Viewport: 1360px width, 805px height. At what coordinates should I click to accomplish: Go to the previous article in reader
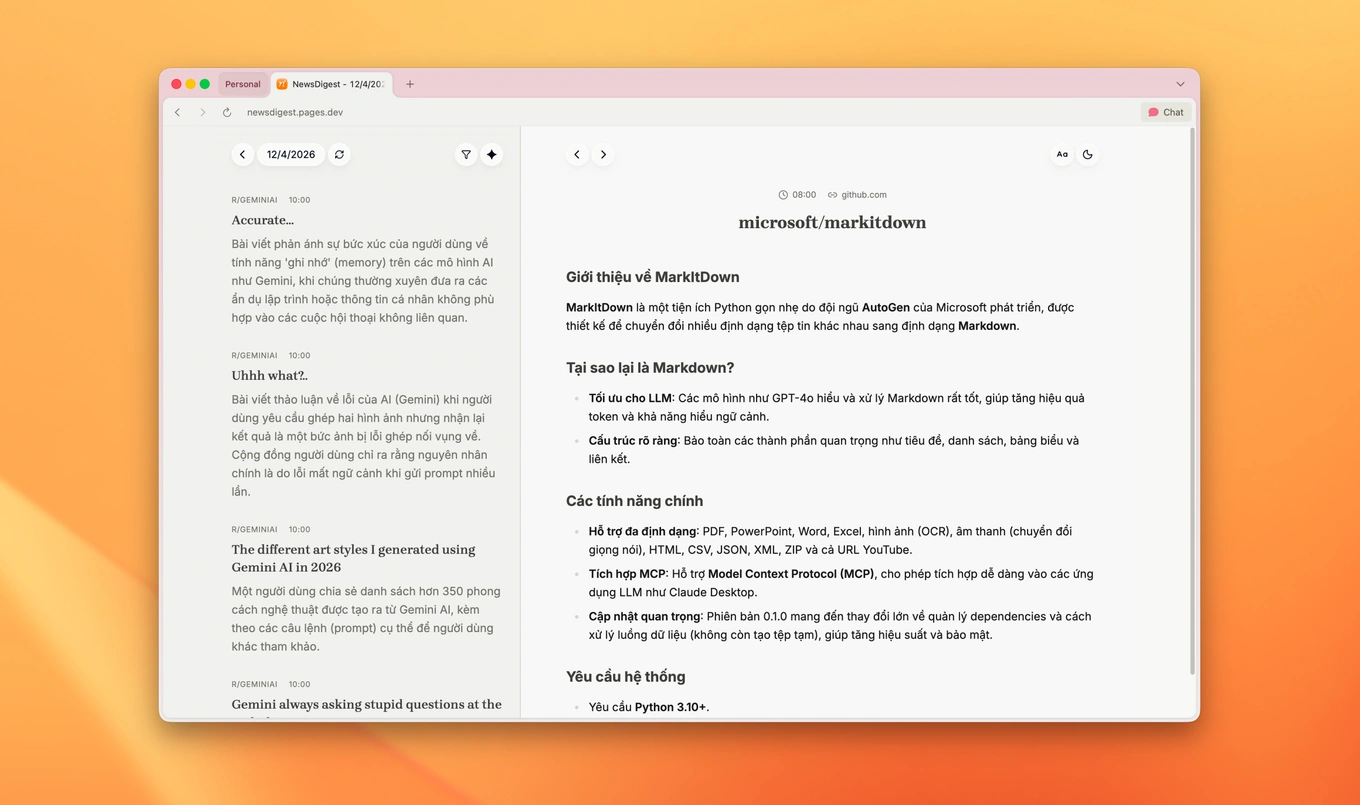click(577, 155)
